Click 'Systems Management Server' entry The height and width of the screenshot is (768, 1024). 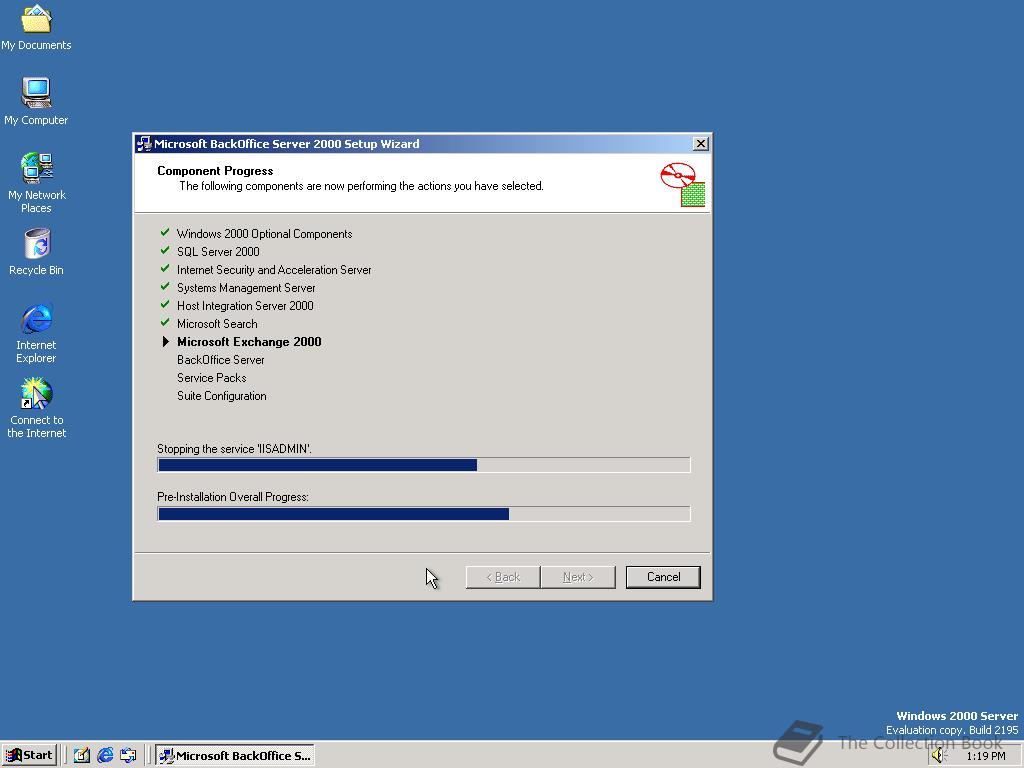tap(246, 288)
